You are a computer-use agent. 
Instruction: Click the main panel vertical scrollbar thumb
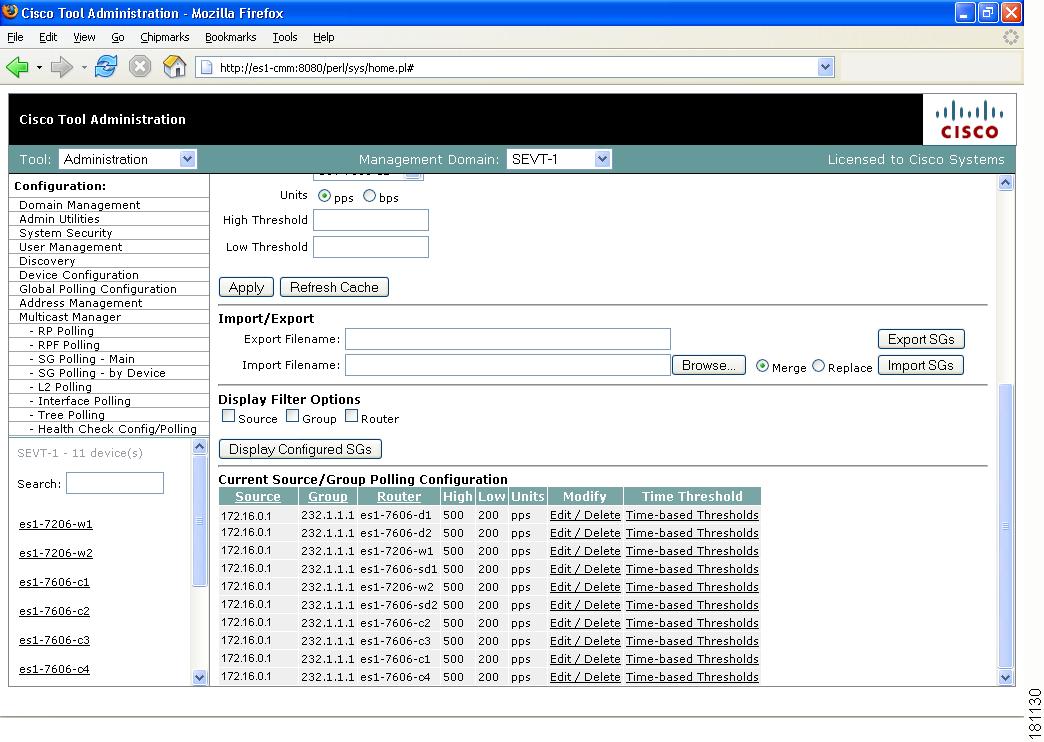tap(1005, 526)
